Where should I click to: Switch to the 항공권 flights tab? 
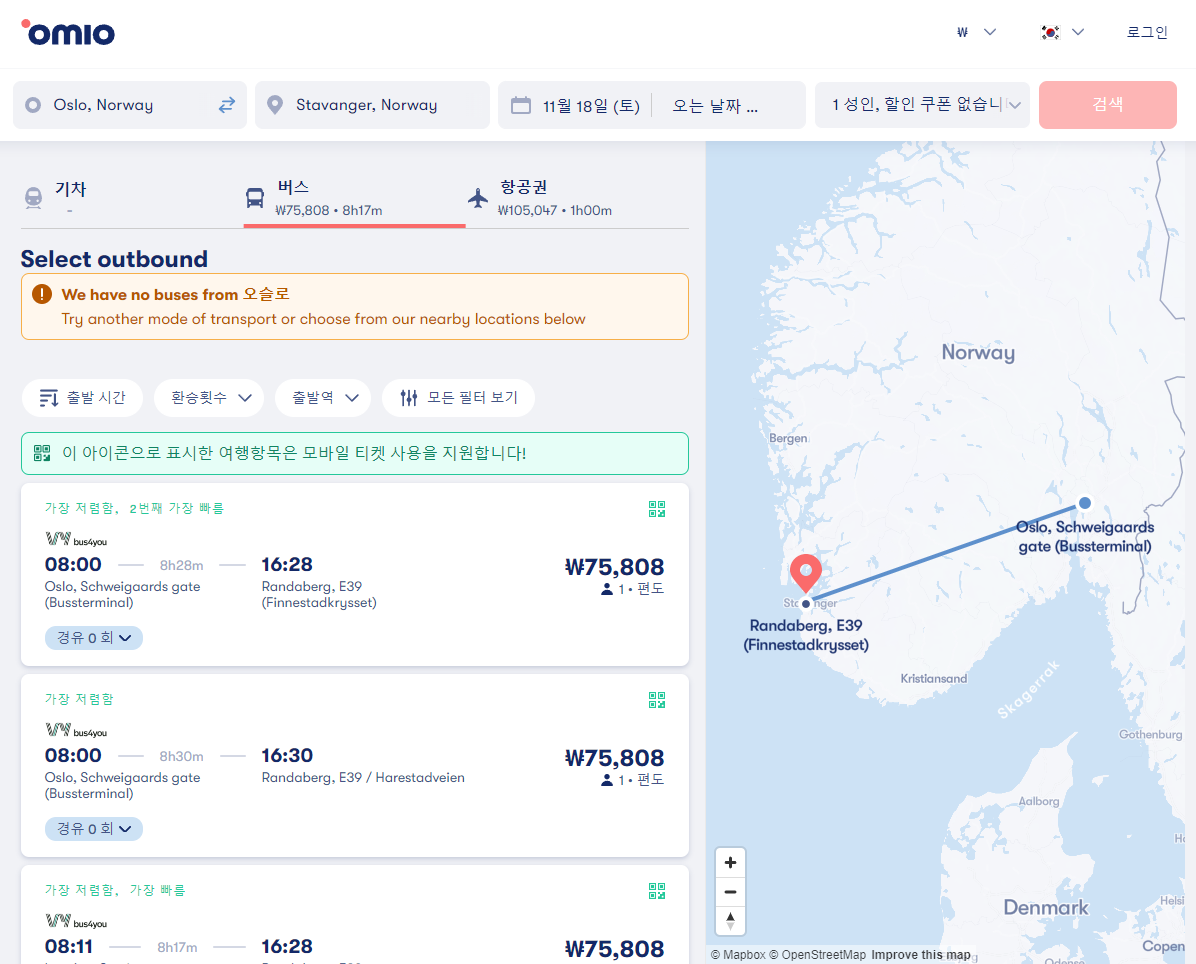(x=577, y=198)
